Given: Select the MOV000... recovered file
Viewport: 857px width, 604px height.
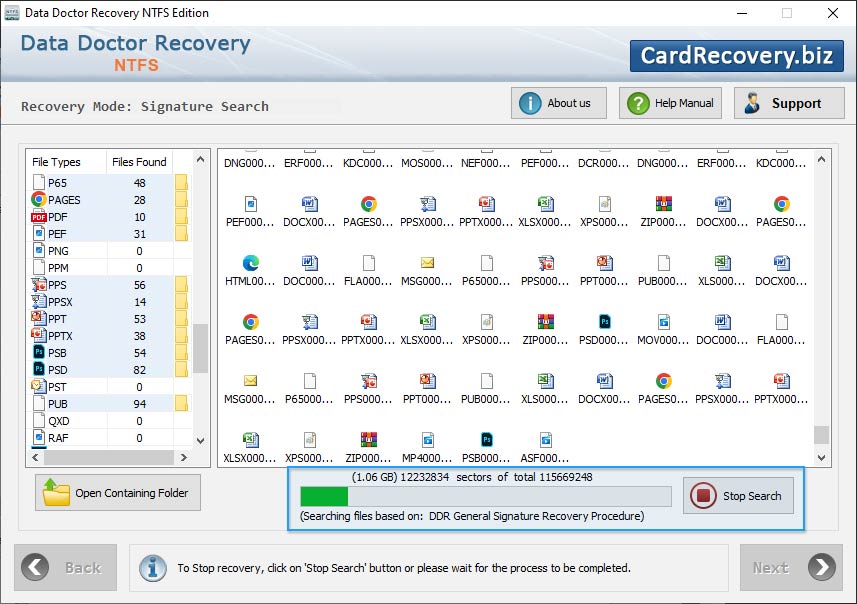Looking at the screenshot, I should pos(663,330).
